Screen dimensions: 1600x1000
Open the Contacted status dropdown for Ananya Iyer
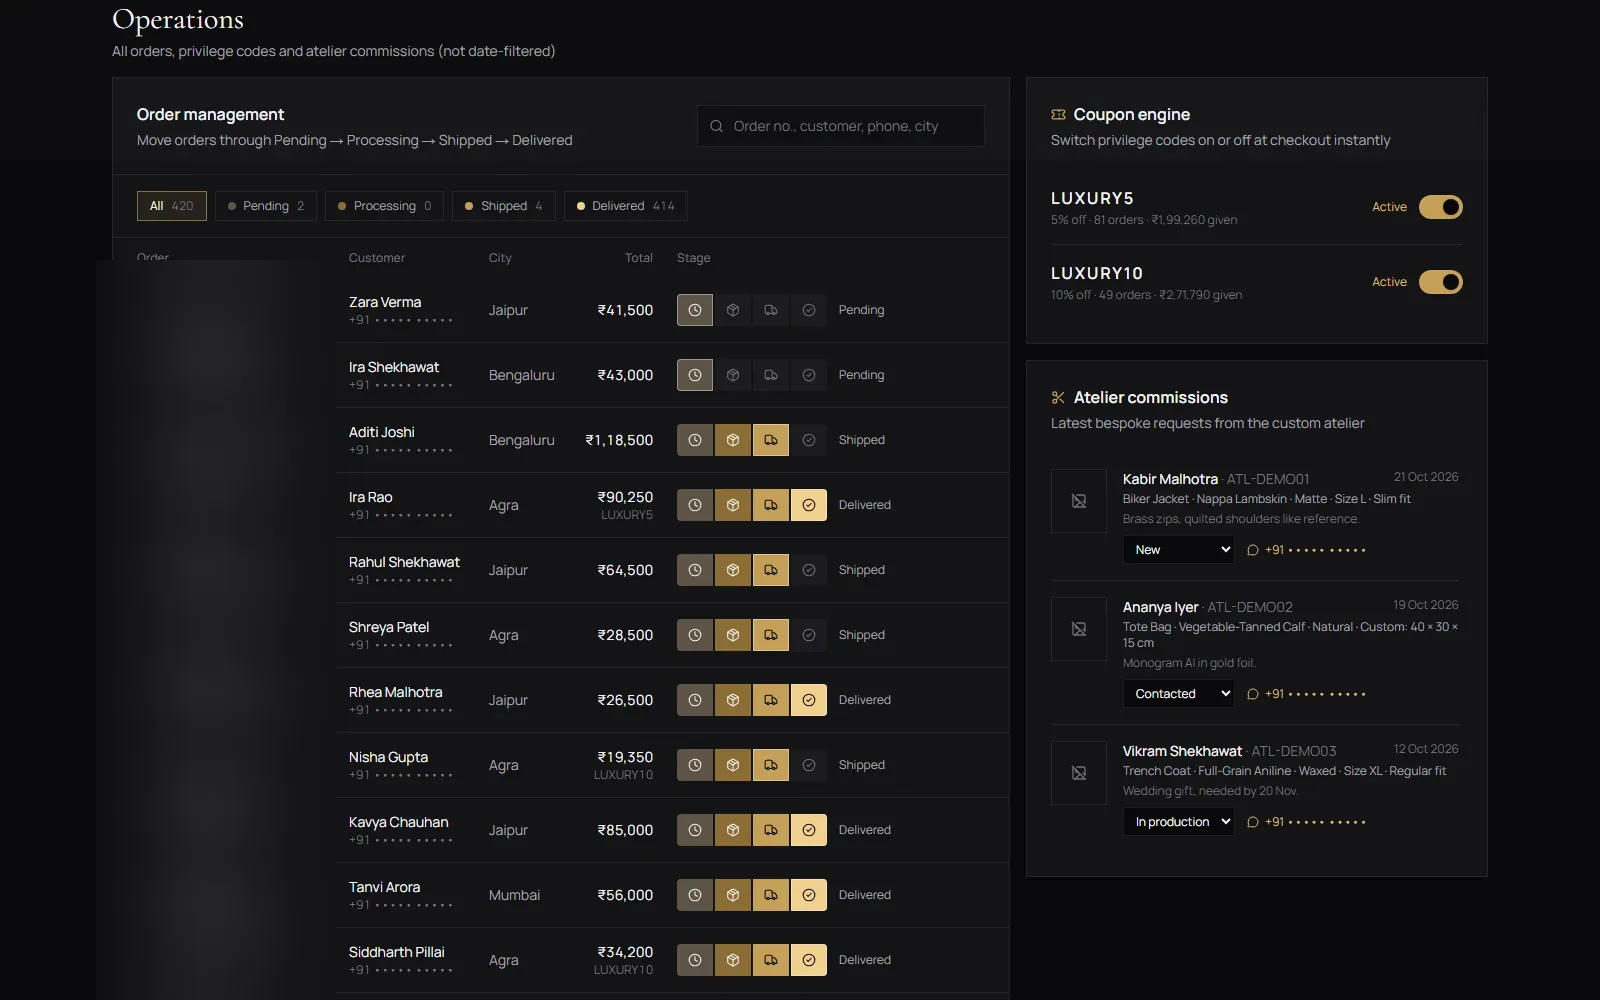click(x=1179, y=694)
